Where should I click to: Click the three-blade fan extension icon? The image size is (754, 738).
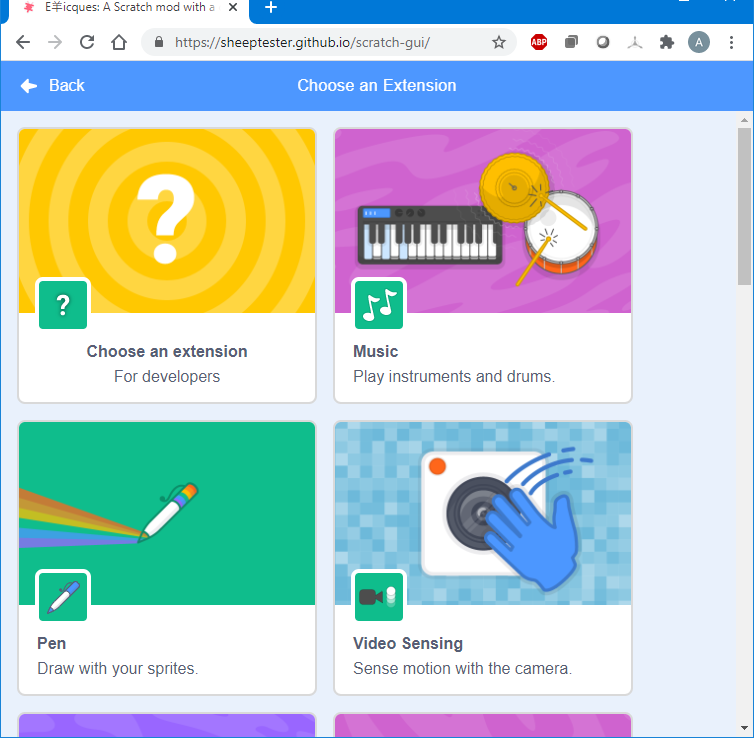(635, 43)
